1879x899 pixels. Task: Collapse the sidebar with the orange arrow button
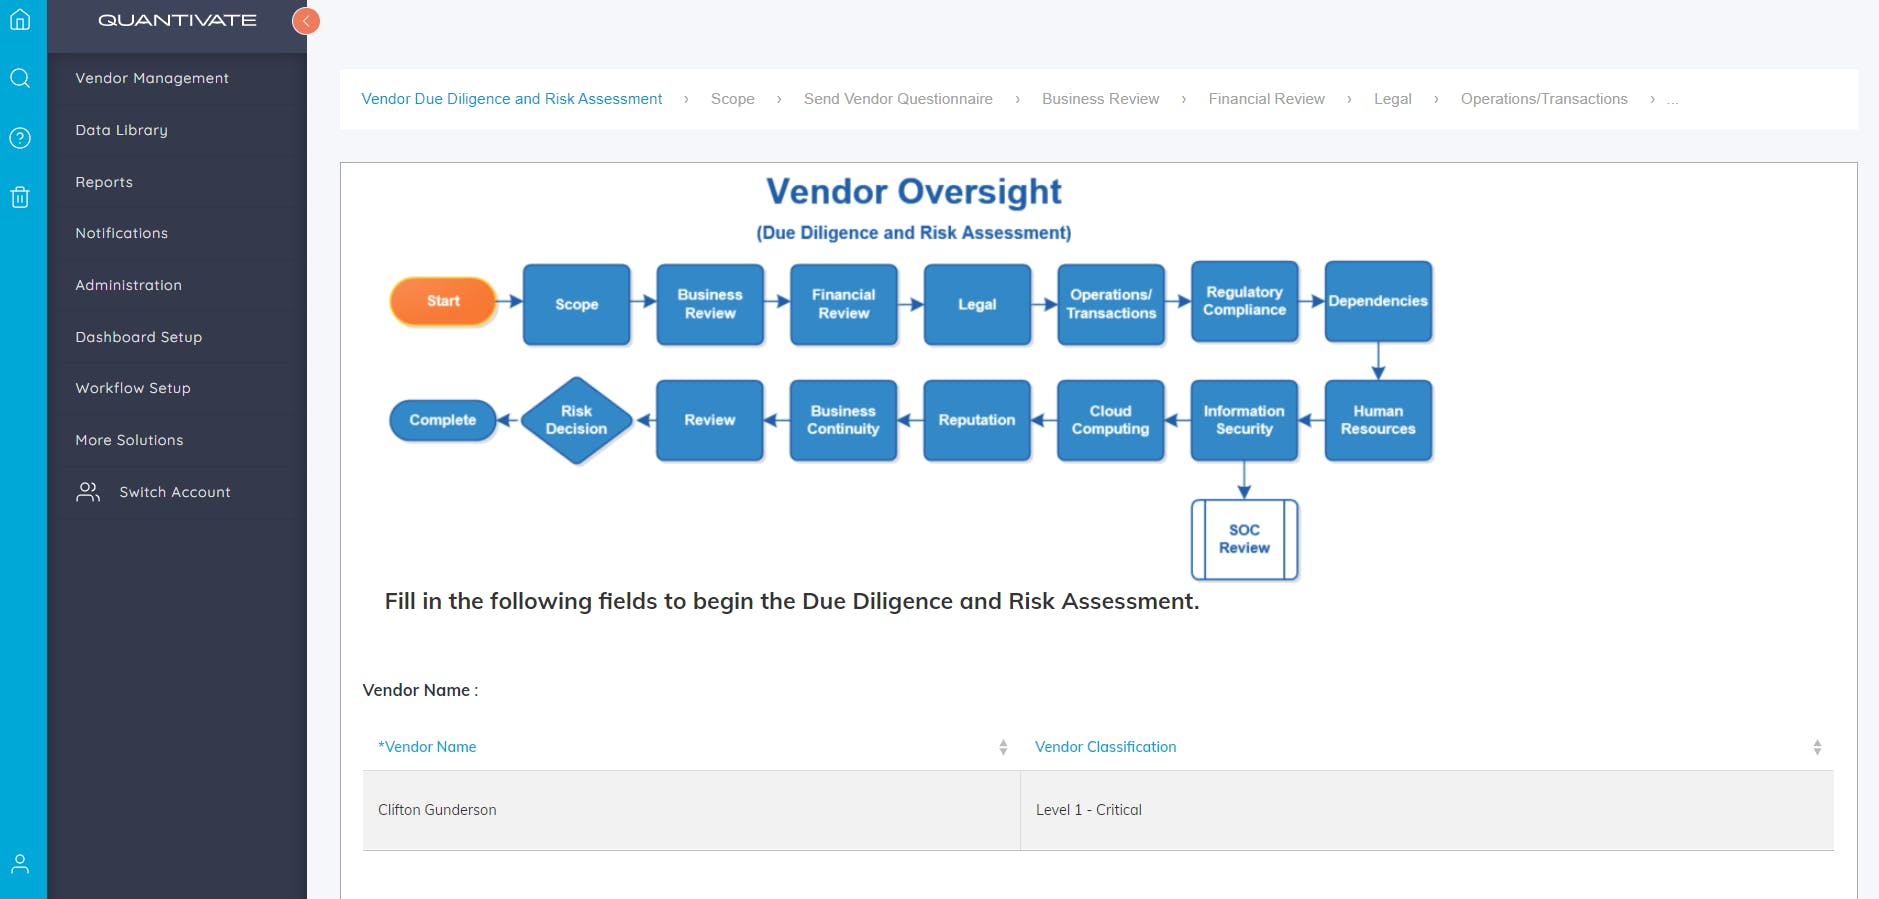click(x=306, y=20)
